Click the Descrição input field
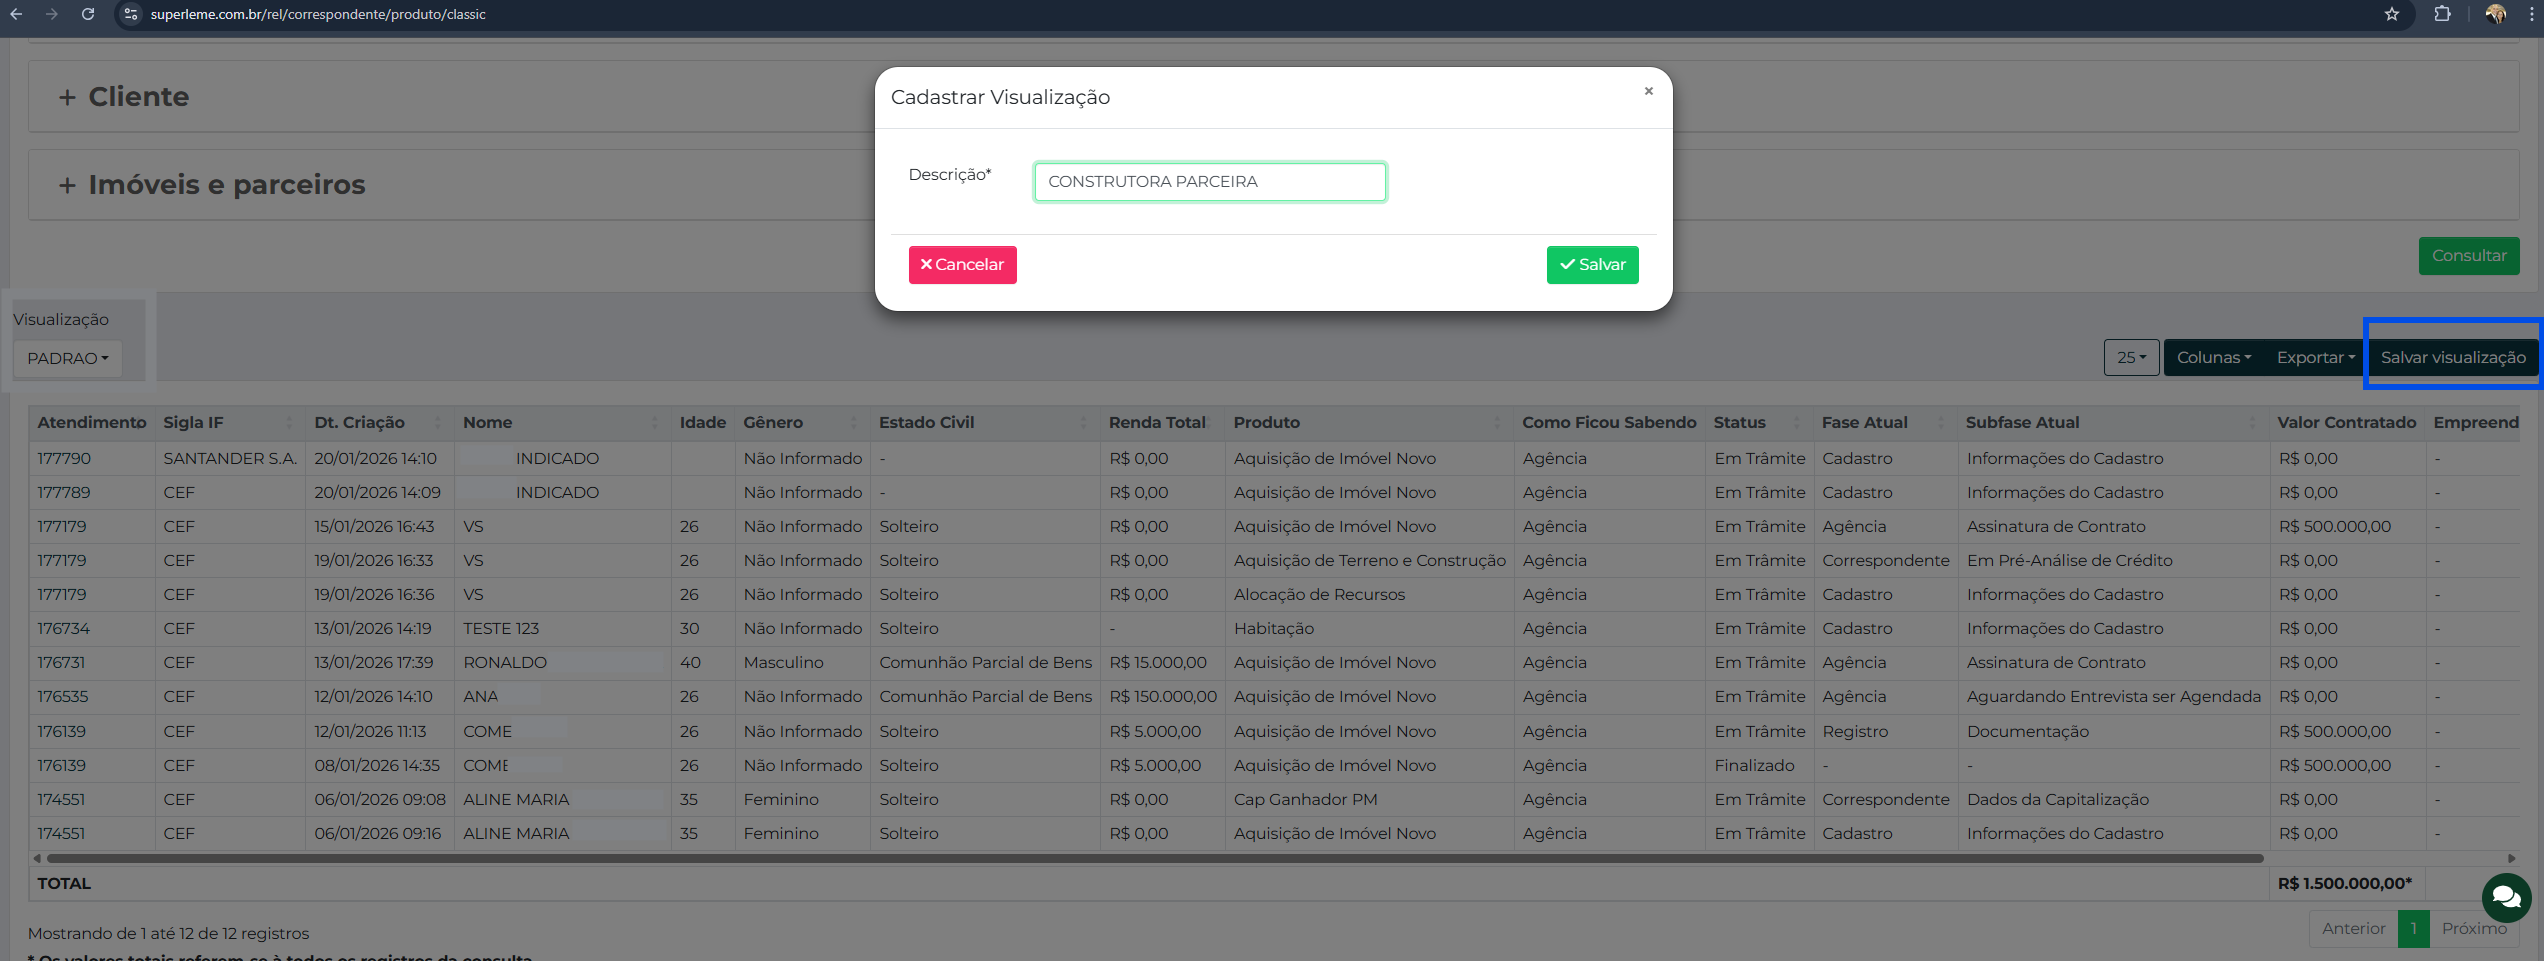This screenshot has width=2544, height=961. [x=1209, y=182]
